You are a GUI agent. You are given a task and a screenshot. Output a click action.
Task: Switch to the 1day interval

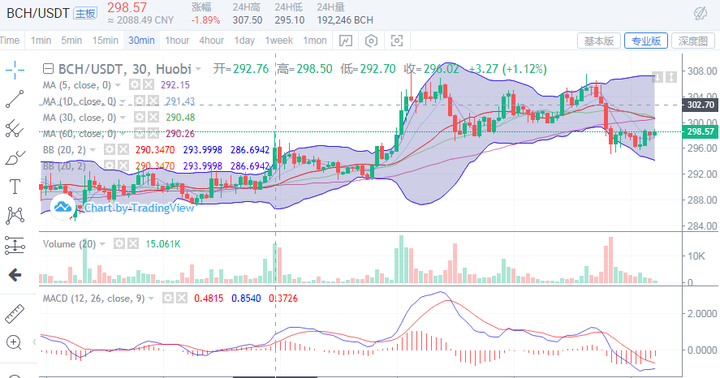(244, 40)
